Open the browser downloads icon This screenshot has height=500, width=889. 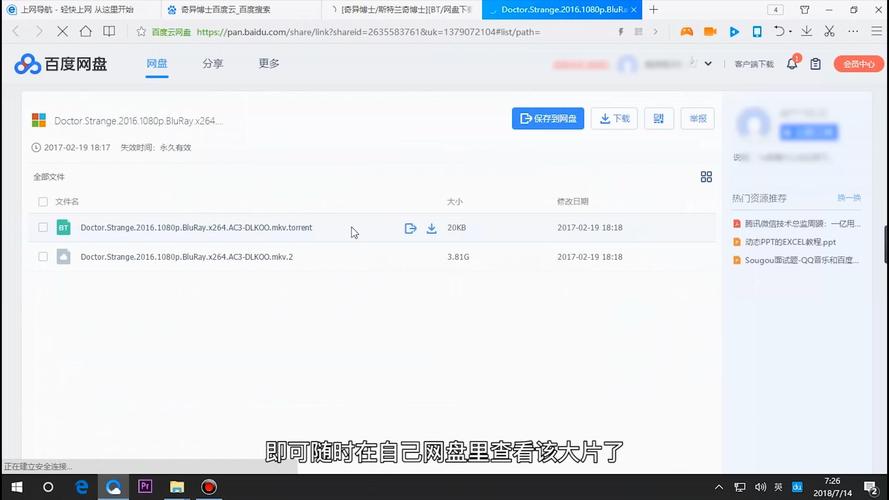click(806, 32)
